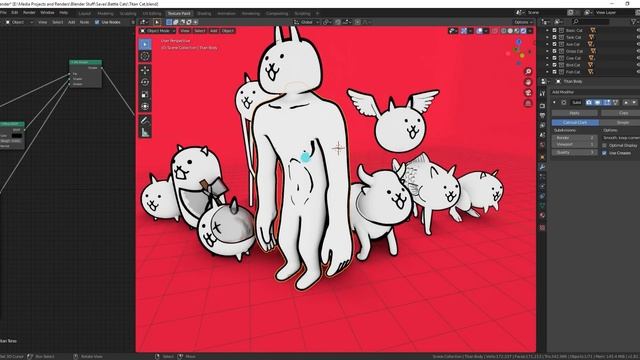Click the outliner search field
Image resolution: width=640 pixels, height=360 pixels.
(x=590, y=22)
